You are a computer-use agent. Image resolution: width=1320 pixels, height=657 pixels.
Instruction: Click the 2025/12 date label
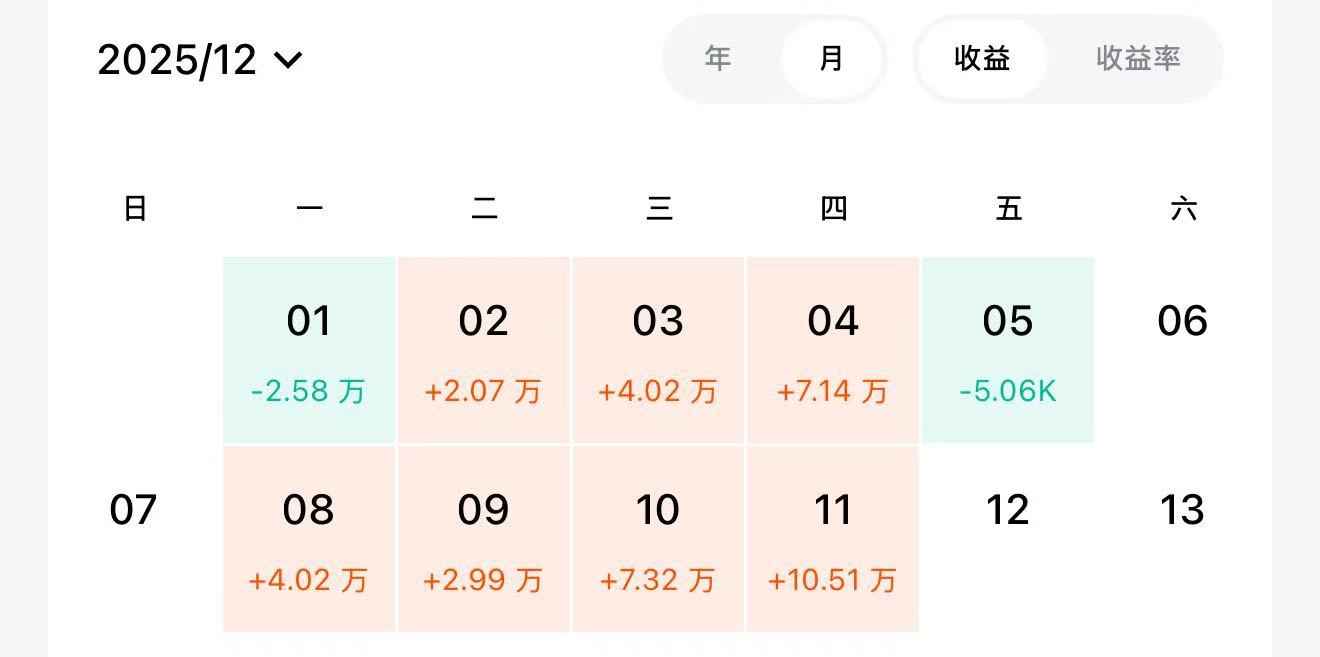(177, 60)
